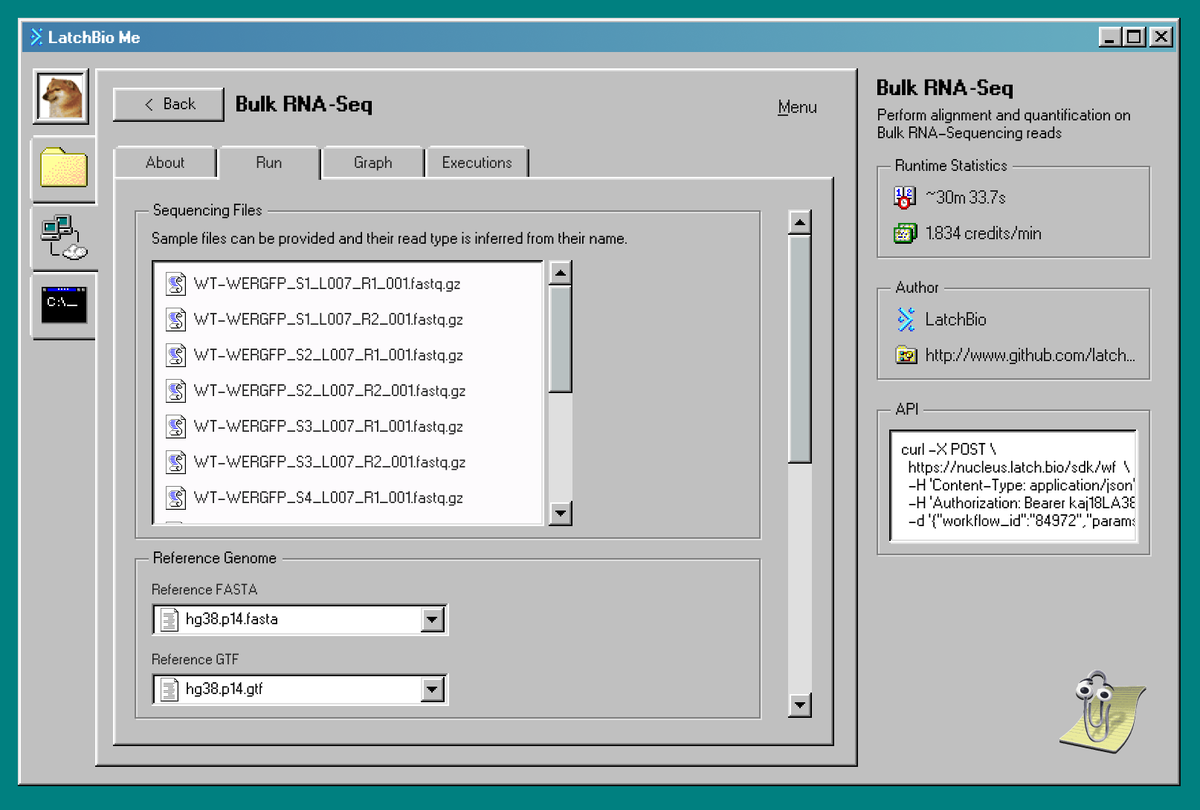Click main panel scroll down arrow
This screenshot has width=1200, height=810.
[799, 705]
